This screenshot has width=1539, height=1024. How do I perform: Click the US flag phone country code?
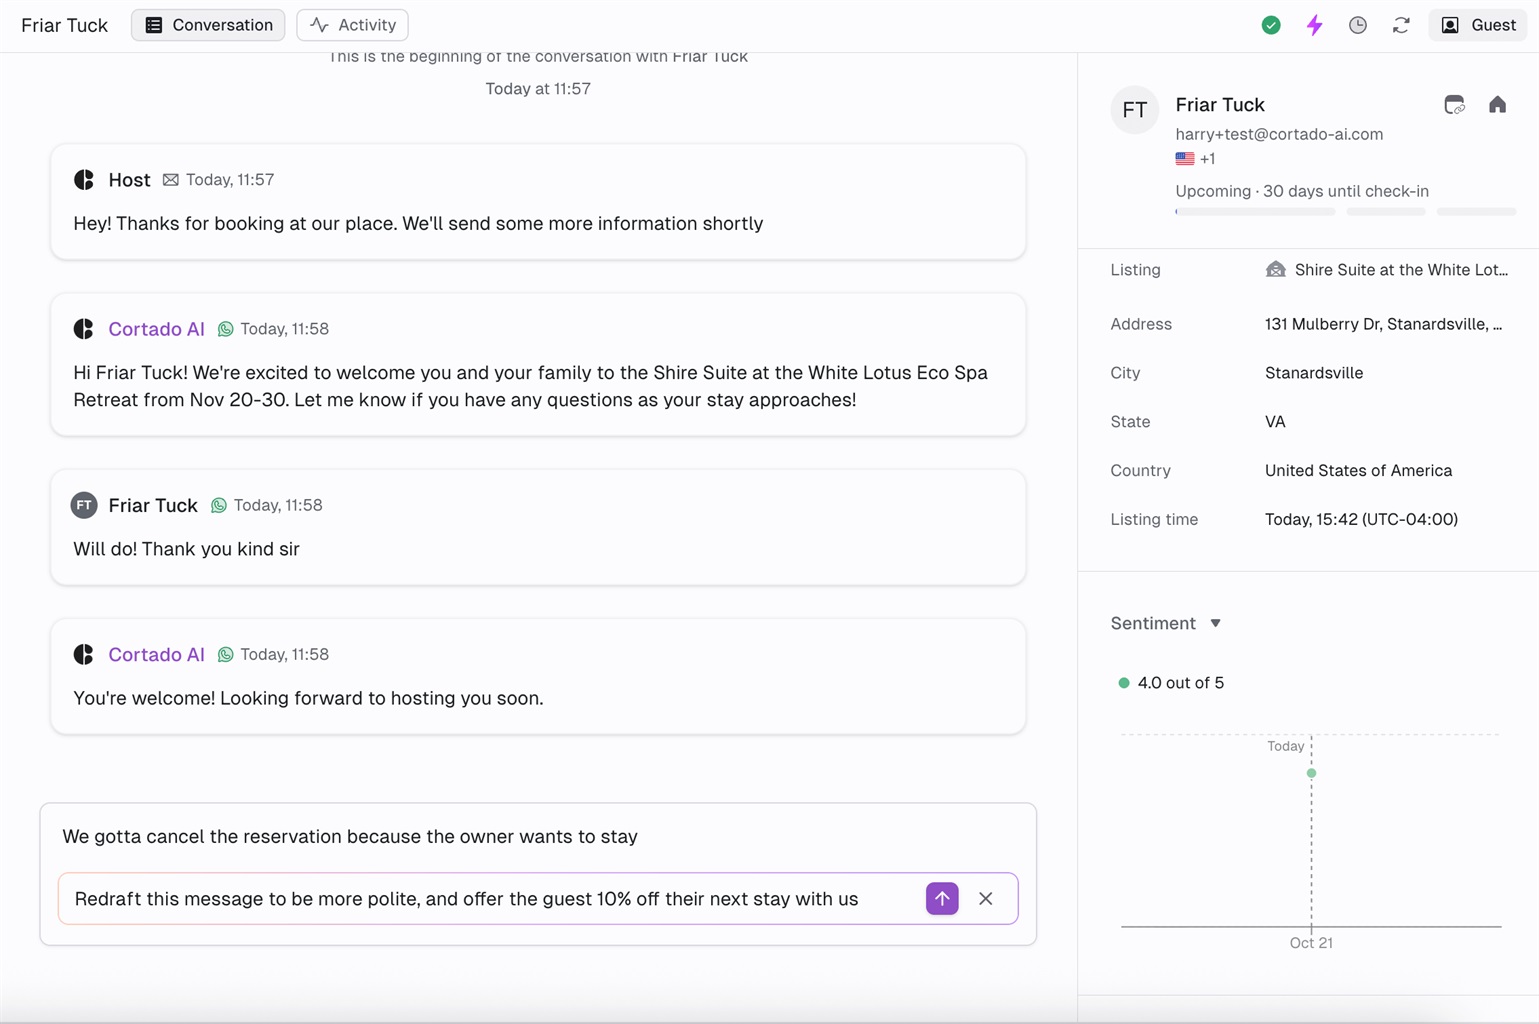pos(1194,159)
